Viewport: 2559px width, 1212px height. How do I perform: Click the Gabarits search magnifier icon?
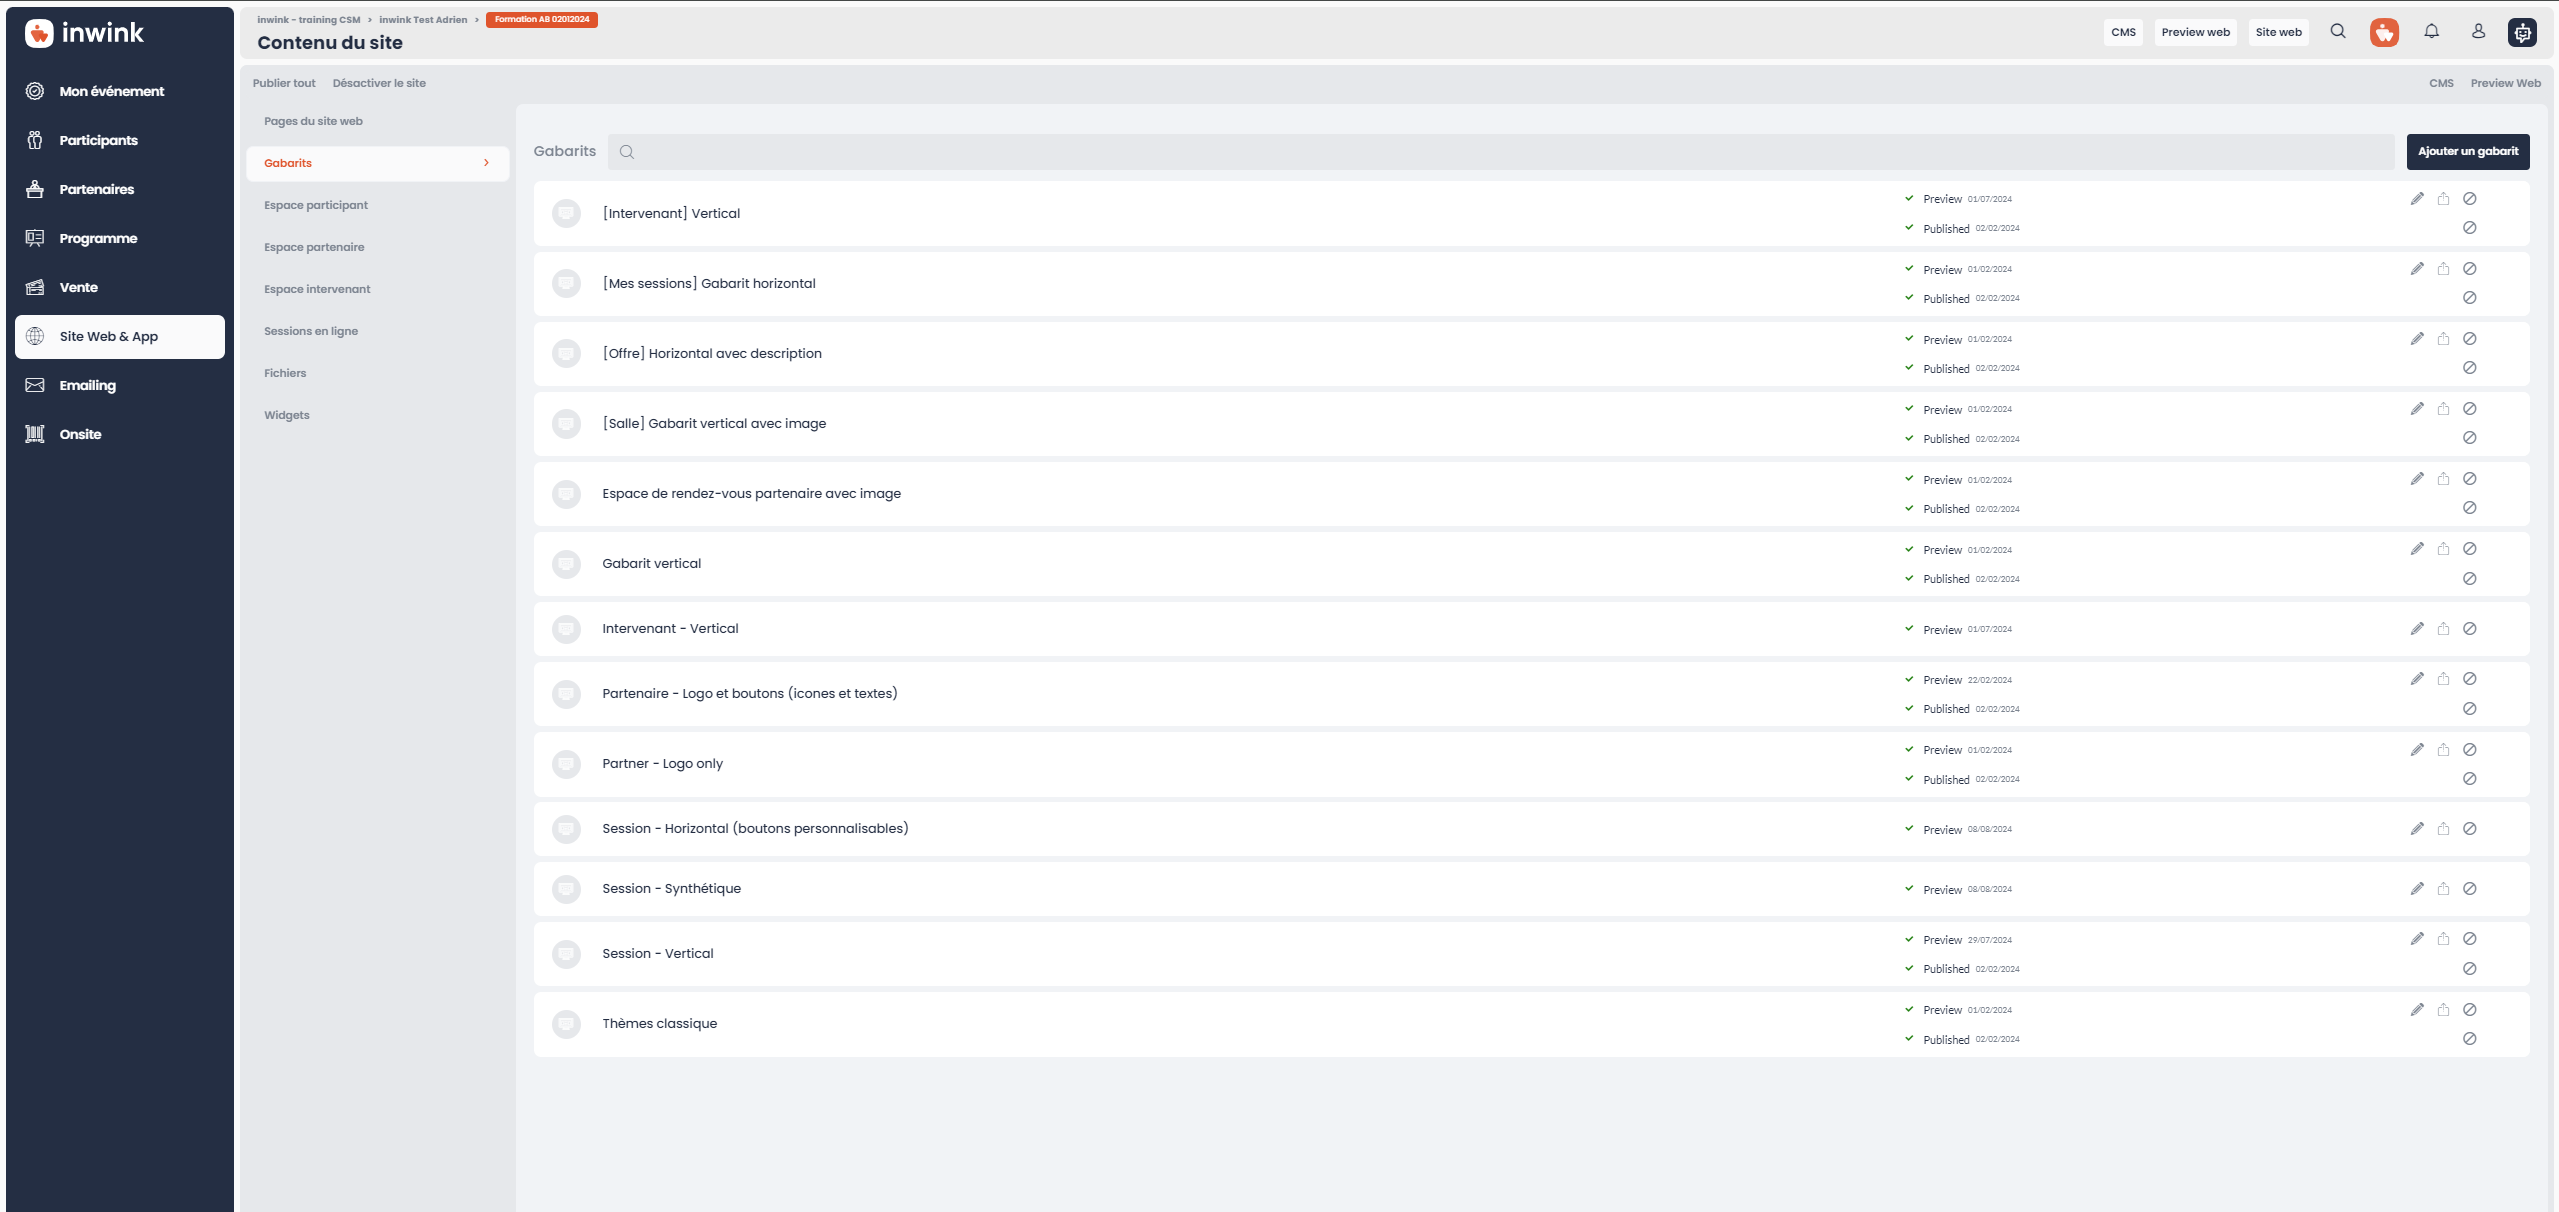[x=626, y=152]
